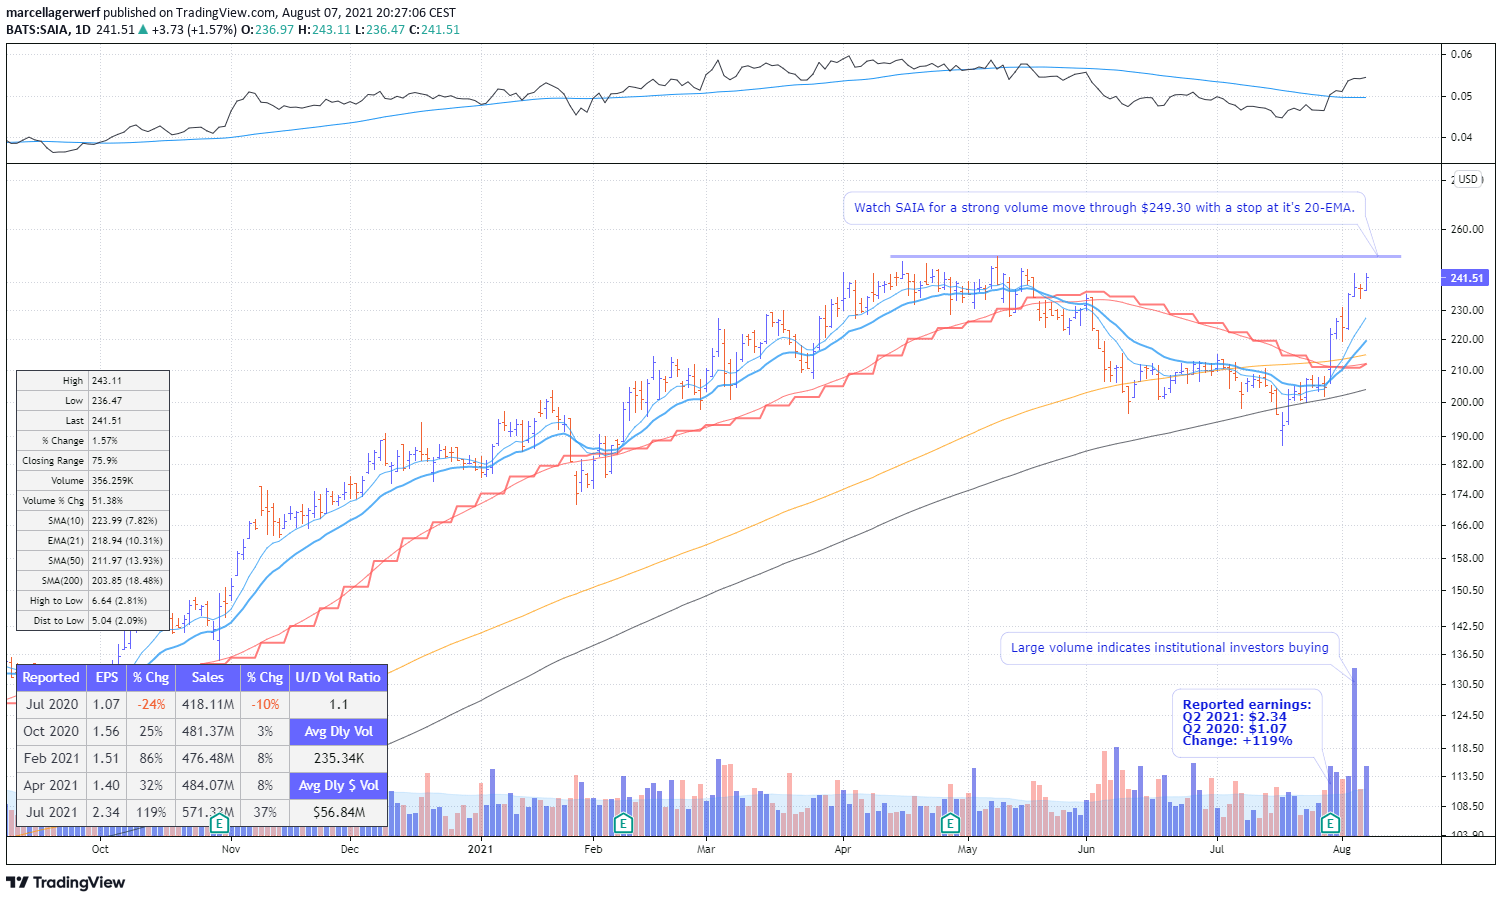Screen dimensions: 1502x901
Task: Click the 'Avg Dly Vol' label cell
Action: 338,732
